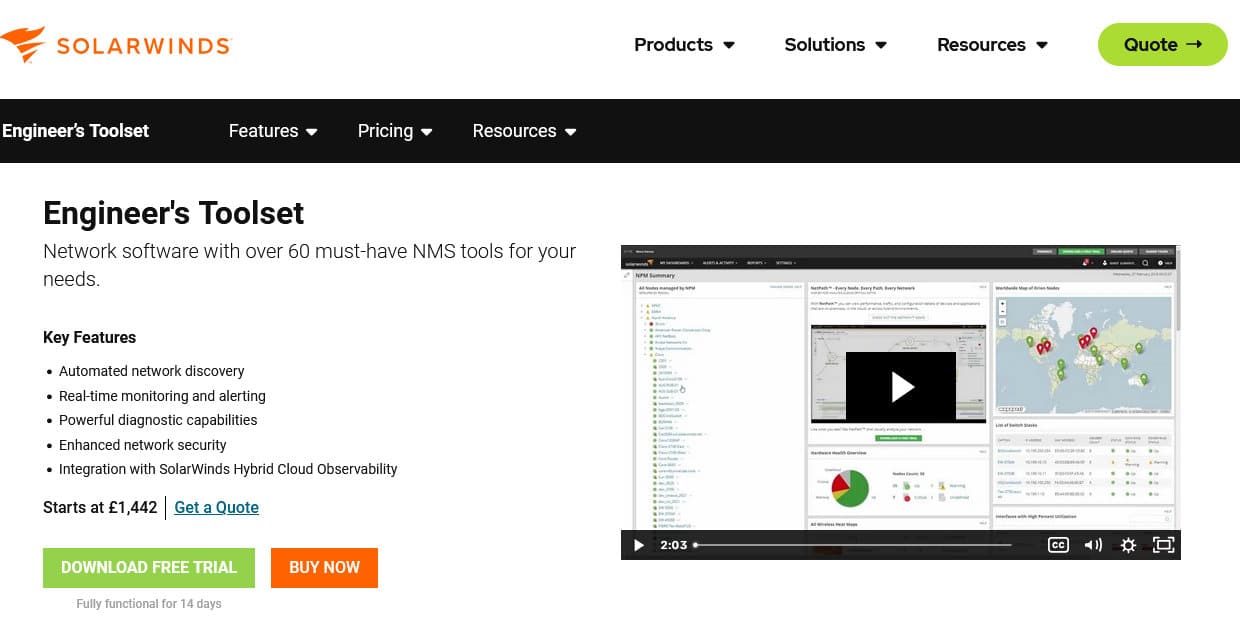Open the Products dropdown menu
The width and height of the screenshot is (1240, 627).
[684, 45]
